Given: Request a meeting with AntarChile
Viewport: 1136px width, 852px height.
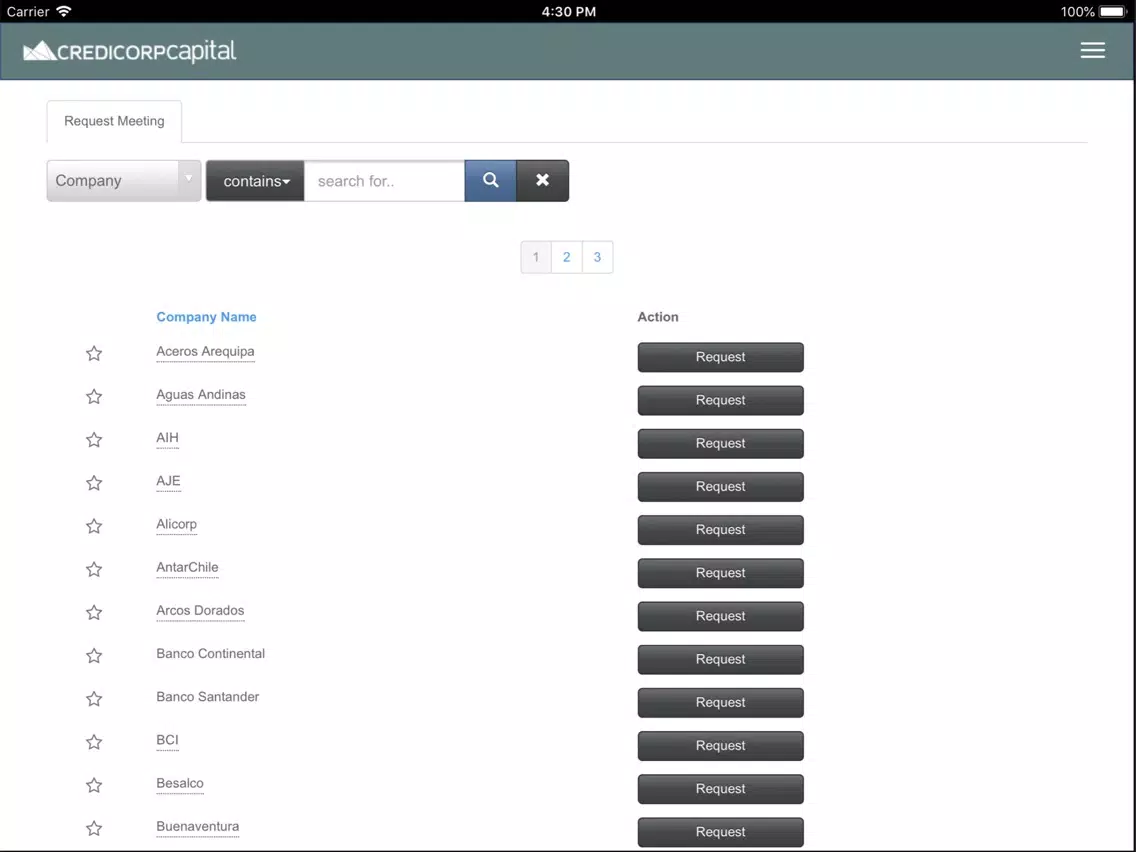Looking at the screenshot, I should pyautogui.click(x=721, y=573).
